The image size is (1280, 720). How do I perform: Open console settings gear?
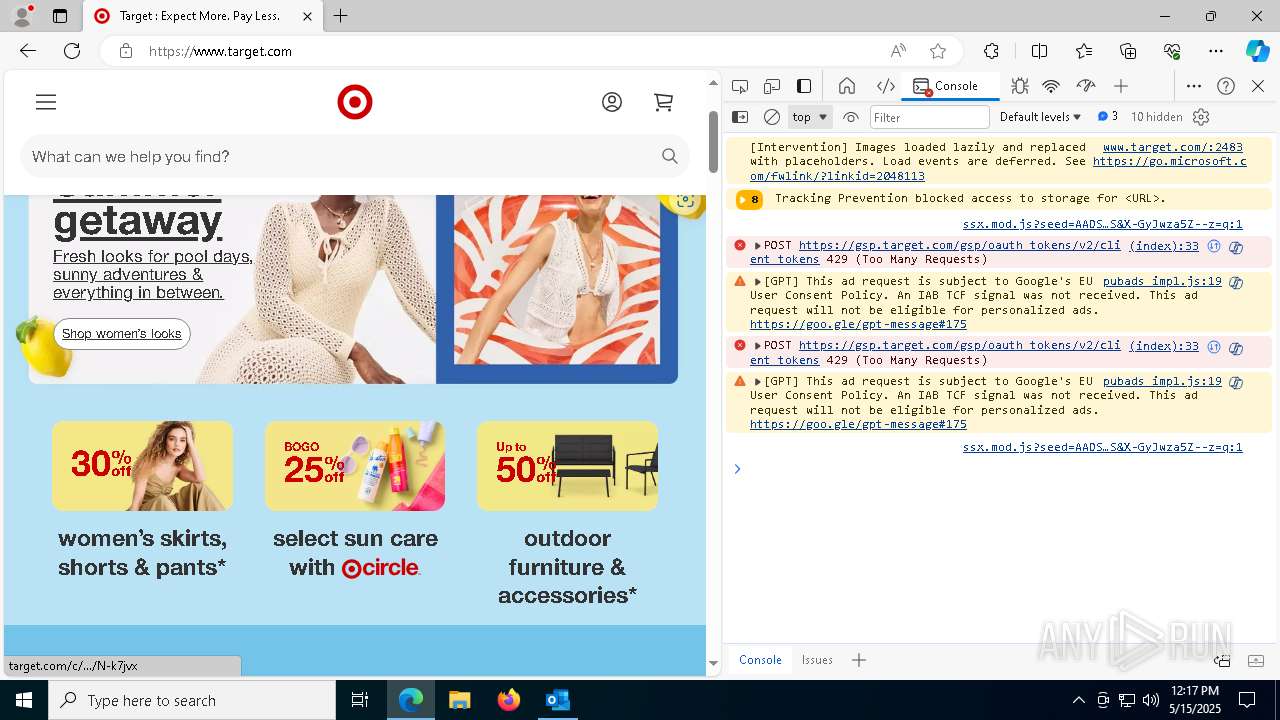point(1202,117)
